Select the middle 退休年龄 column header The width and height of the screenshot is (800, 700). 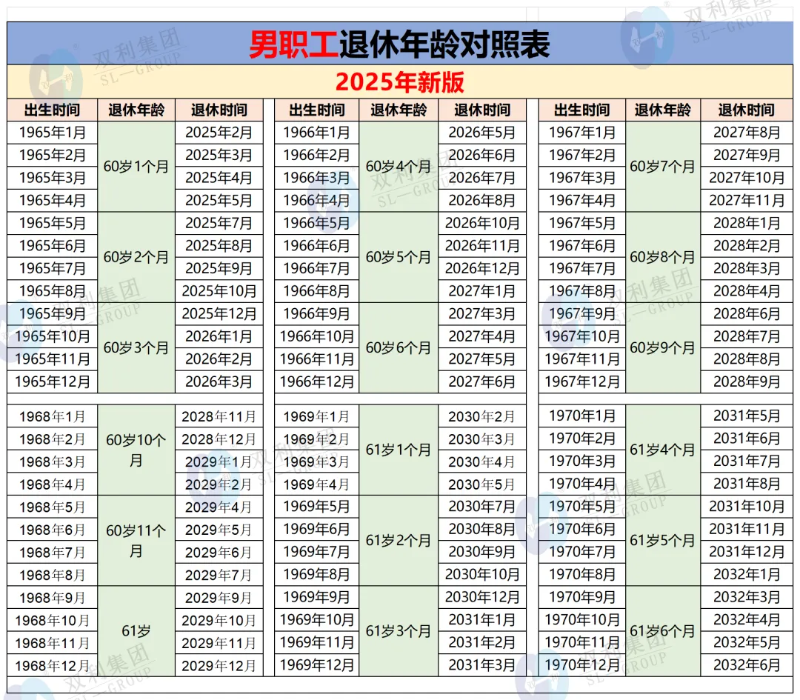pyautogui.click(x=398, y=110)
